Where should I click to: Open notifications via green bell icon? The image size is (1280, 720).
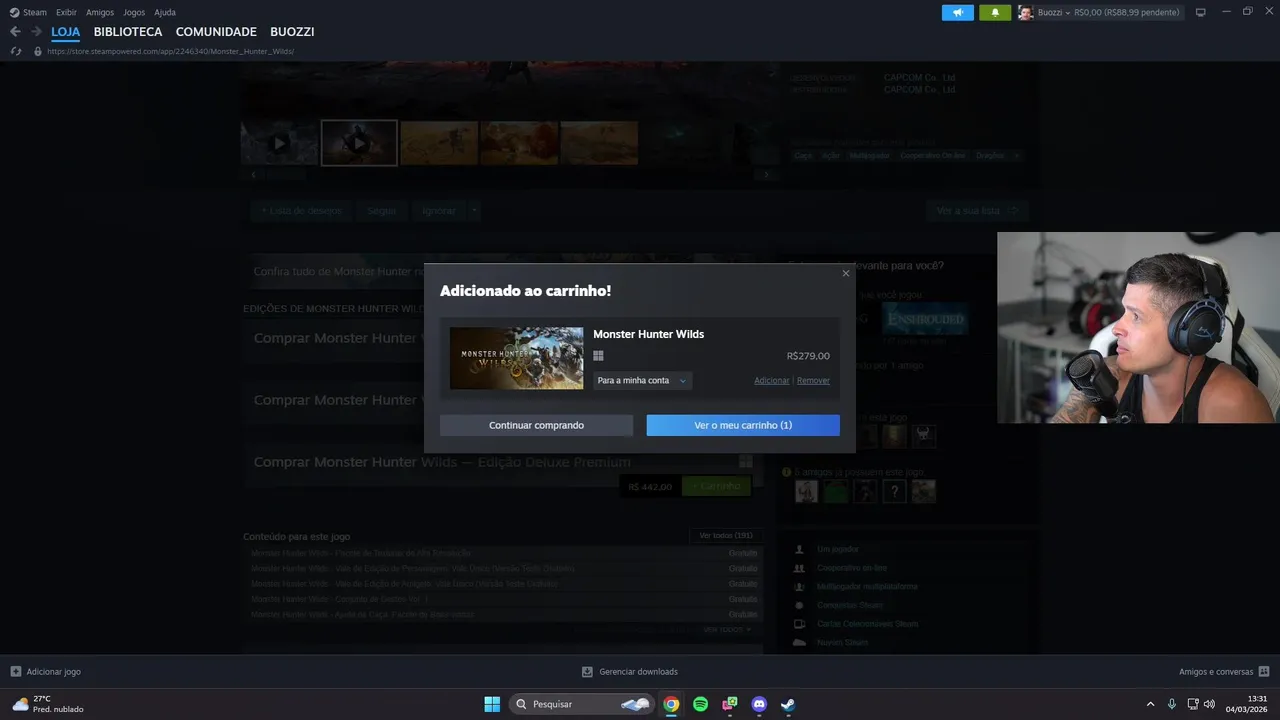[995, 12]
